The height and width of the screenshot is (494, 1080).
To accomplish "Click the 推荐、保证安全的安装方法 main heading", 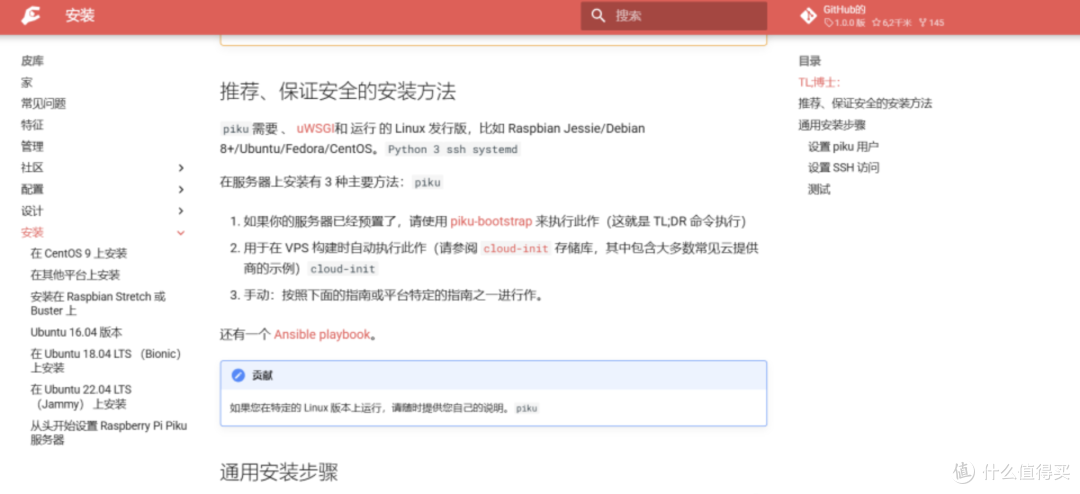I will coord(338,92).
